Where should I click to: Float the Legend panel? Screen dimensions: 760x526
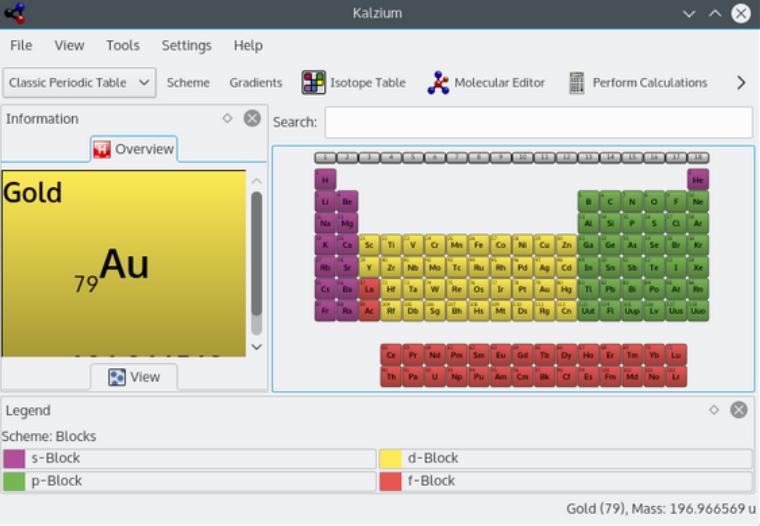click(714, 410)
